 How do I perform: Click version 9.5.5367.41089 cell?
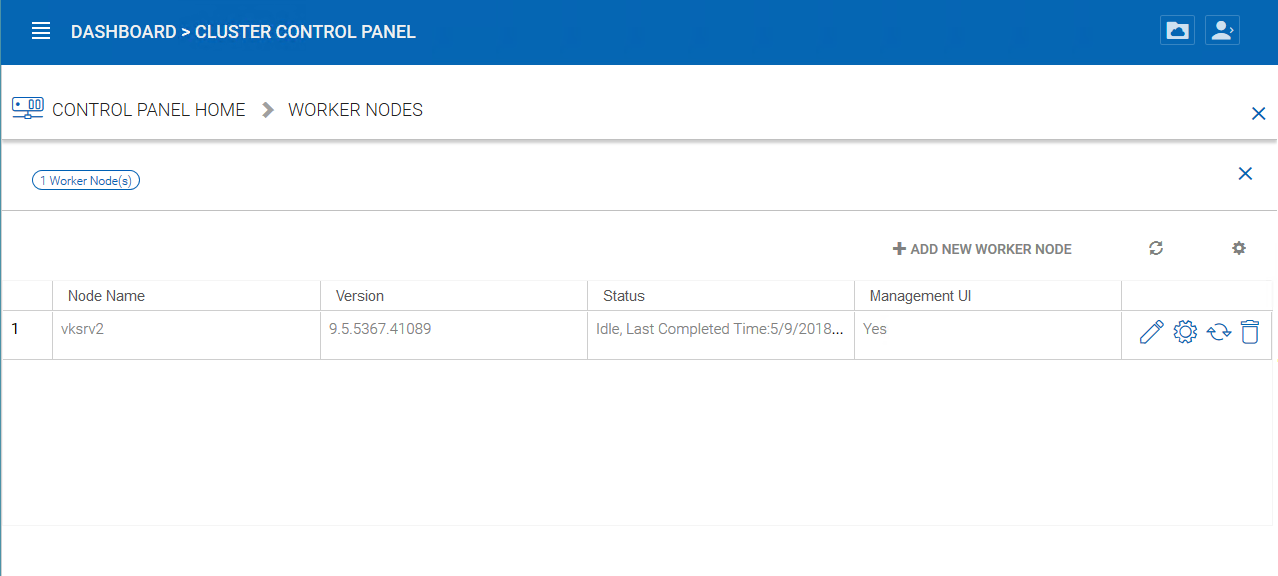[454, 335]
